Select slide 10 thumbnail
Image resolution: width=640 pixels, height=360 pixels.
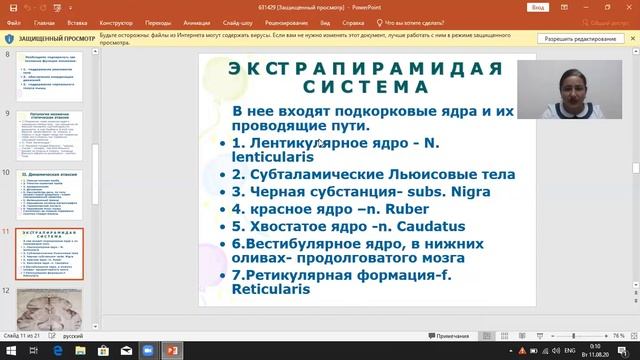49,195
